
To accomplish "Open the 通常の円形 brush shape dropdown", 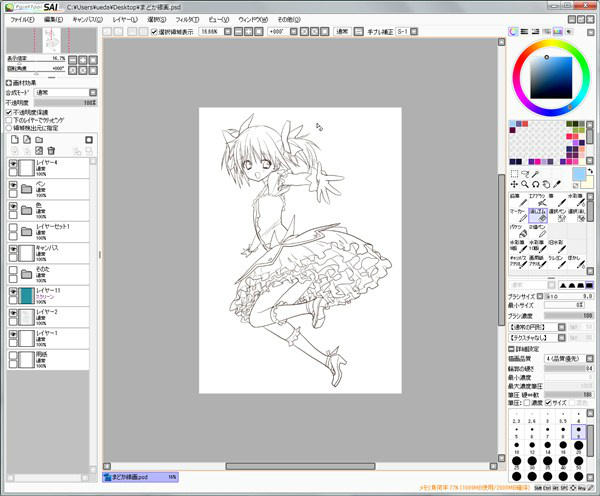I will coord(561,327).
